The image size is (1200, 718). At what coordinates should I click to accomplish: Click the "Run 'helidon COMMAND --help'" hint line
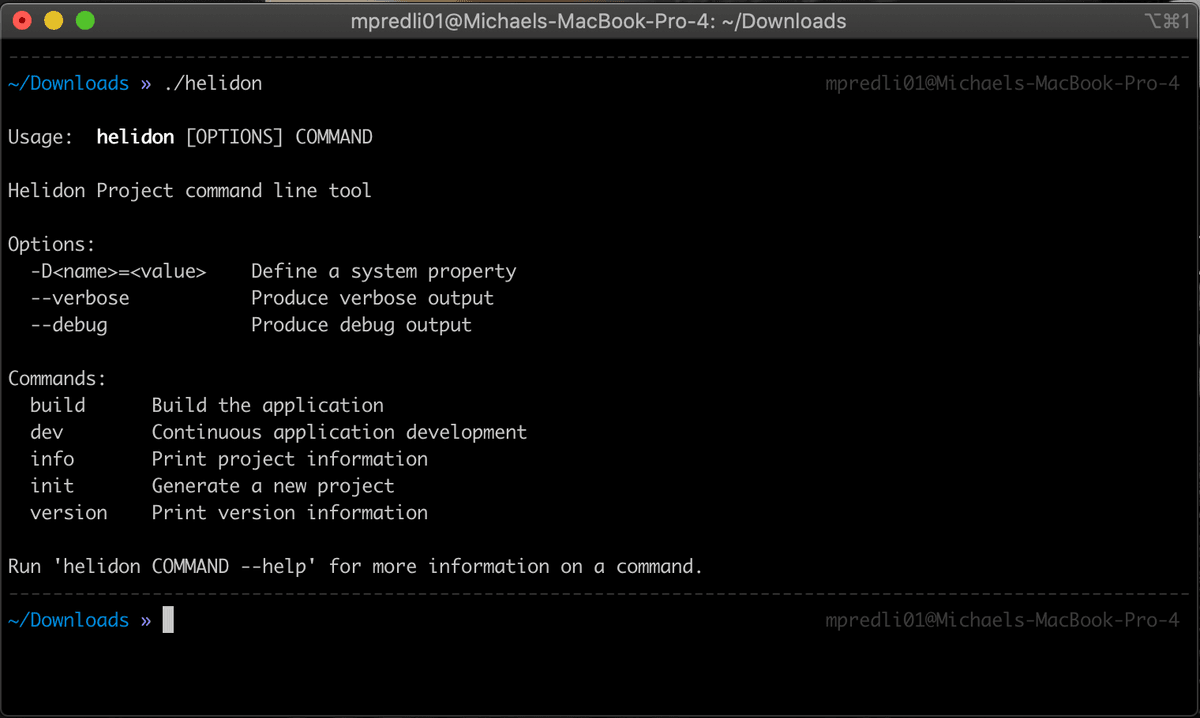click(355, 567)
